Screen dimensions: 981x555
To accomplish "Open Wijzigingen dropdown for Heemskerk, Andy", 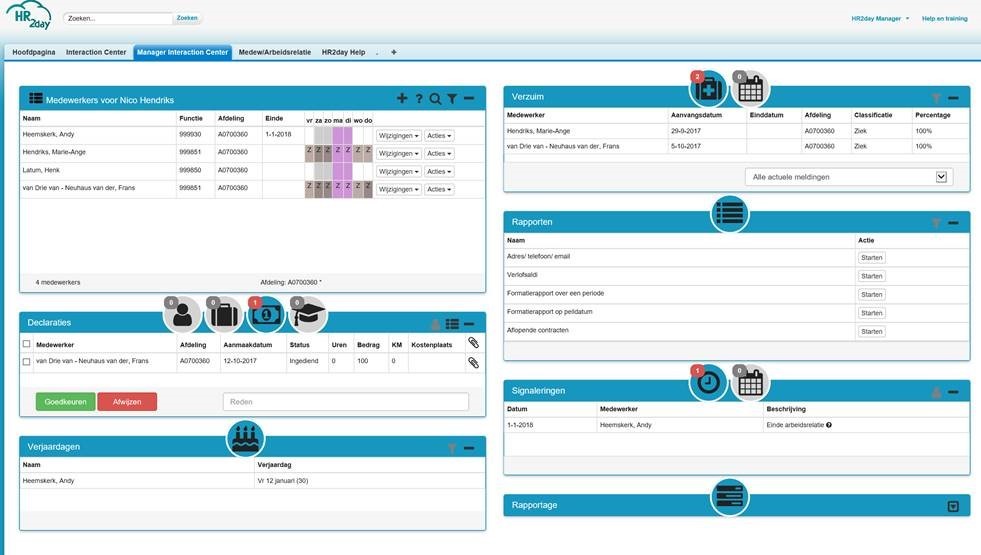I will (398, 136).
